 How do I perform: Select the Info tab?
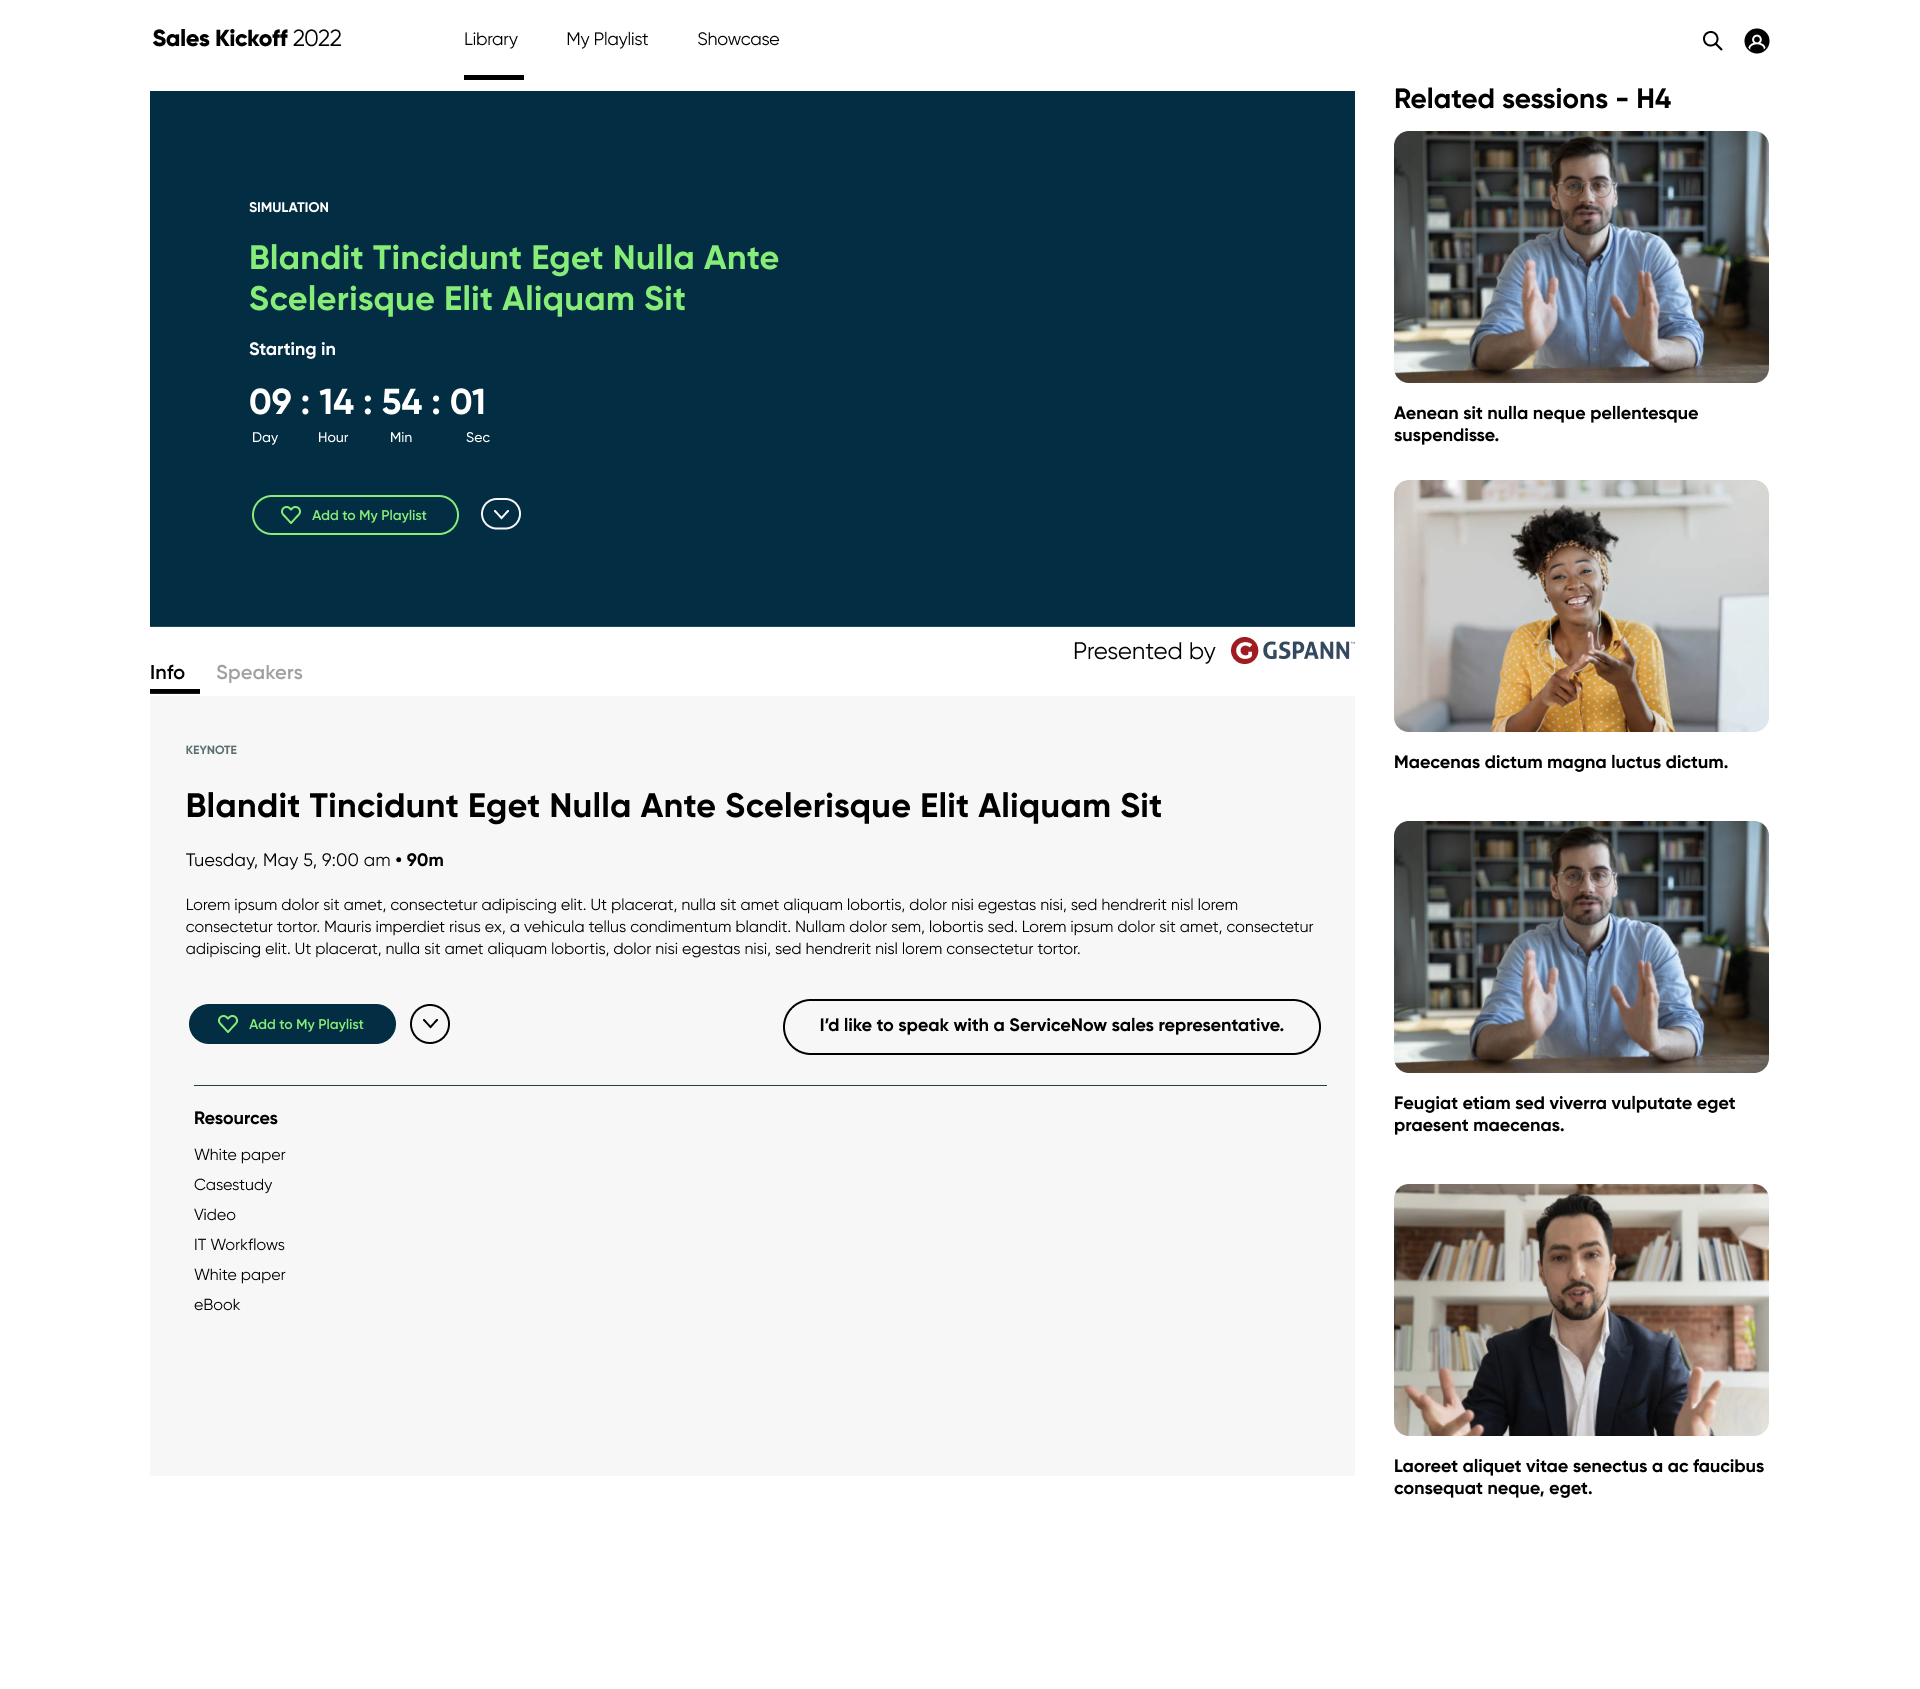167,673
